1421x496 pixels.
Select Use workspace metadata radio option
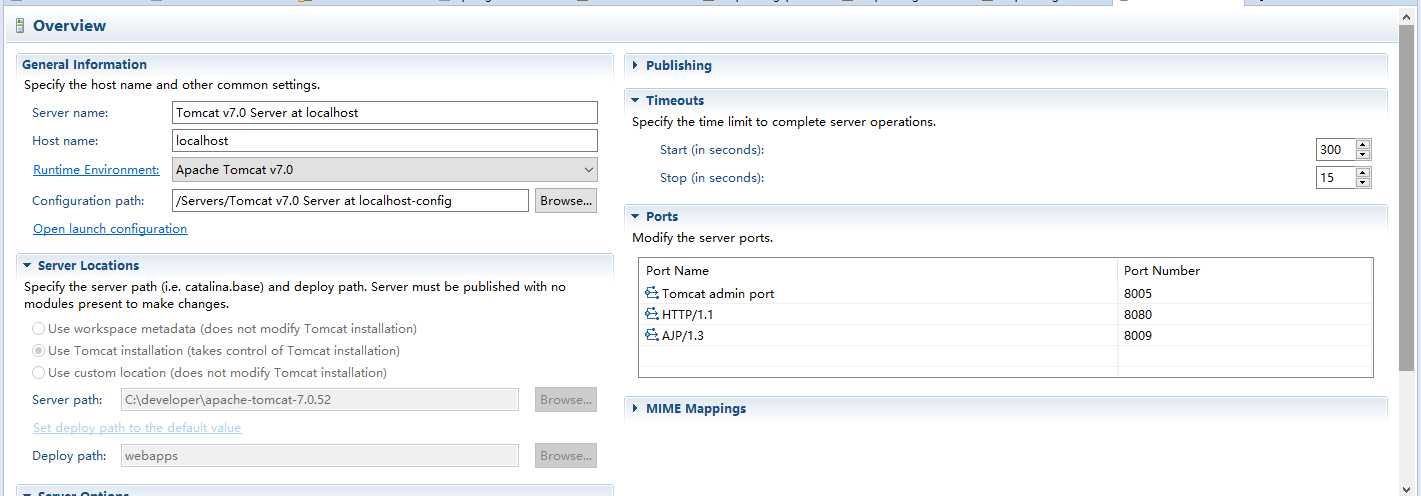[x=38, y=328]
